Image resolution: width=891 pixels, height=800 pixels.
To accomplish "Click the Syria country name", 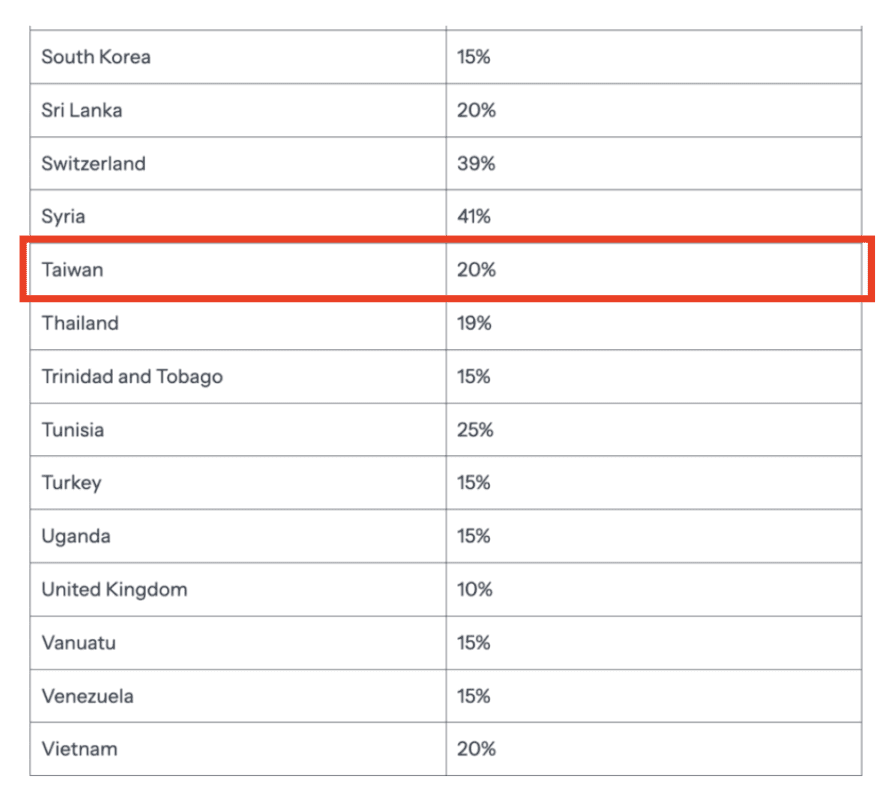I will 63,216.
